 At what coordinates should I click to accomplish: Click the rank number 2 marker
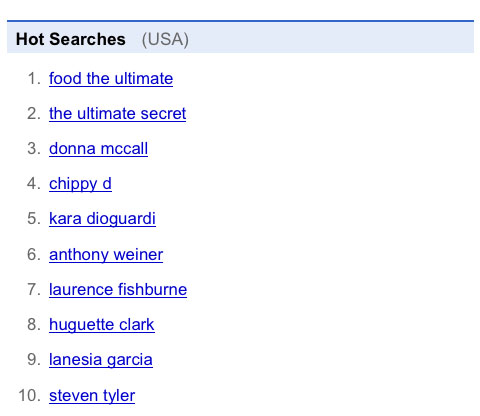pyautogui.click(x=34, y=114)
